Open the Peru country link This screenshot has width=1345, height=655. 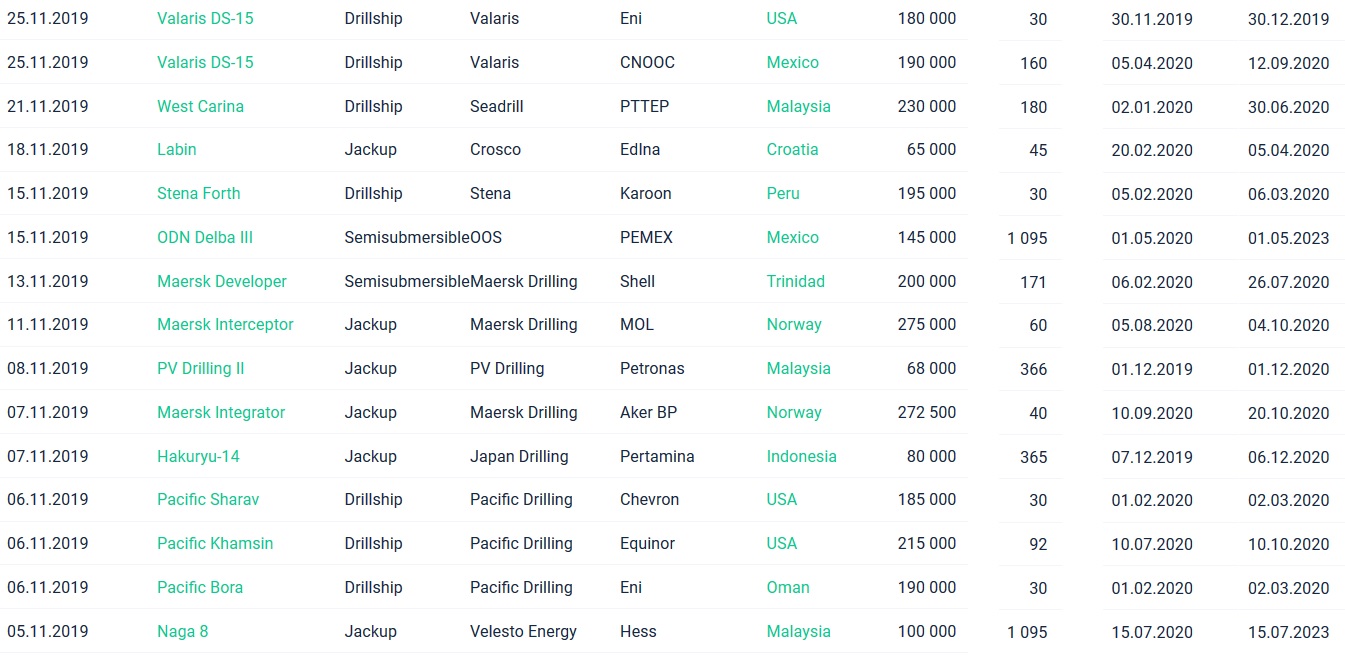pos(783,193)
